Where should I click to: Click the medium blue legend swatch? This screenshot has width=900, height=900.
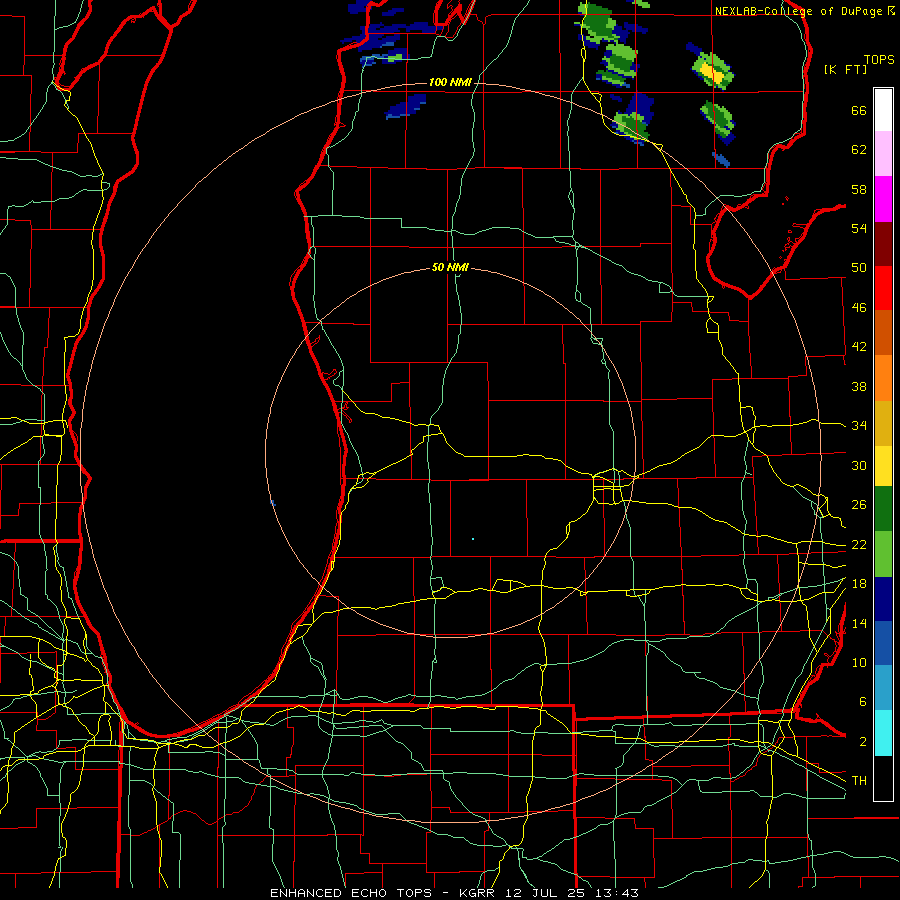pos(883,643)
